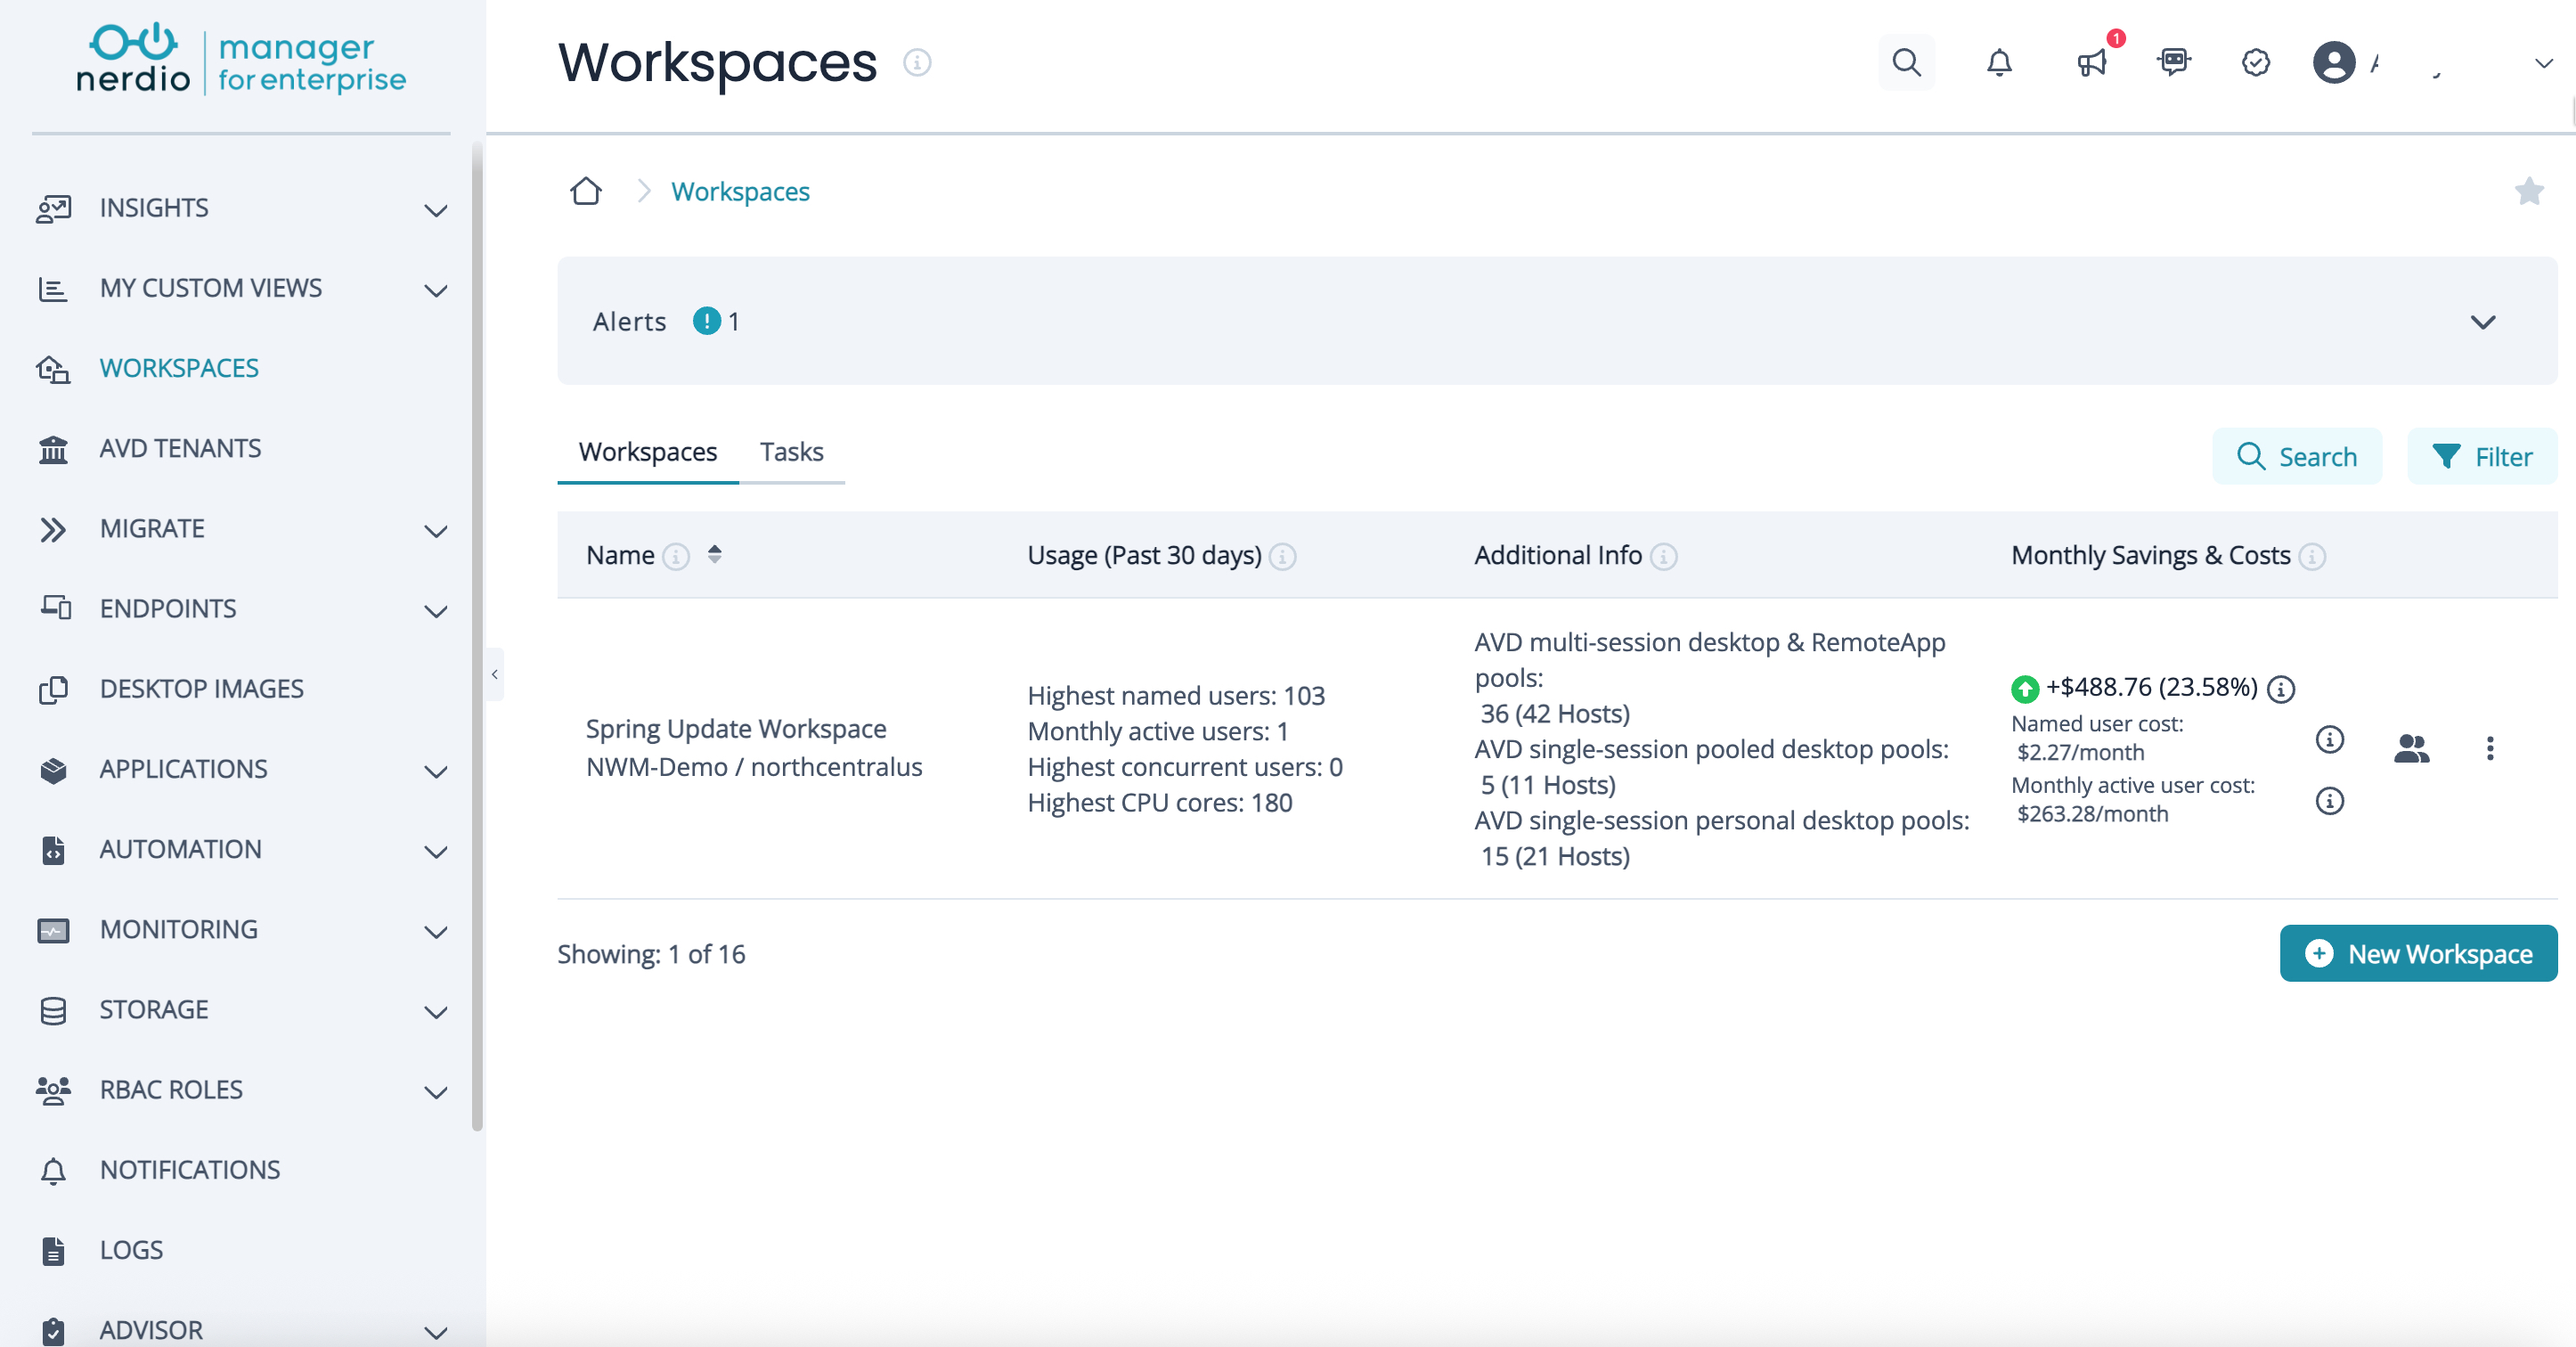The image size is (2576, 1347).
Task: Open three-dot menu for Spring Update Workspace
Action: (2490, 748)
